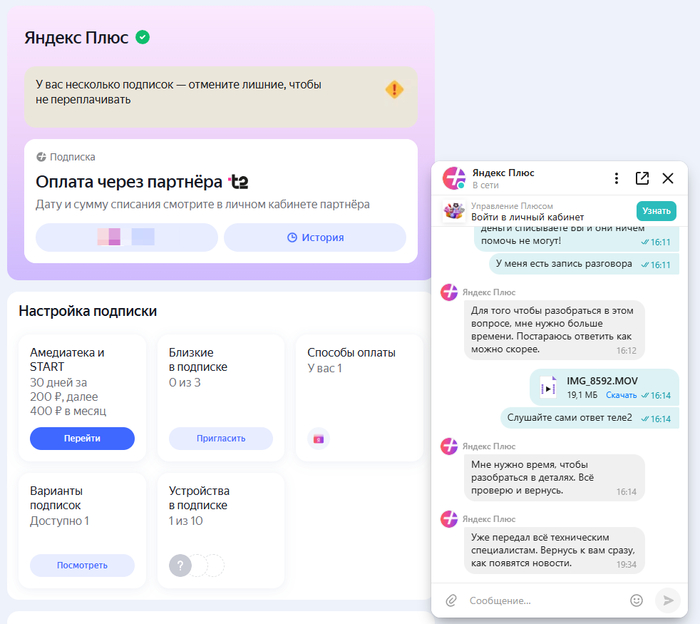Click the question mark device icon
Screen dimensions: 700x624
point(180,566)
